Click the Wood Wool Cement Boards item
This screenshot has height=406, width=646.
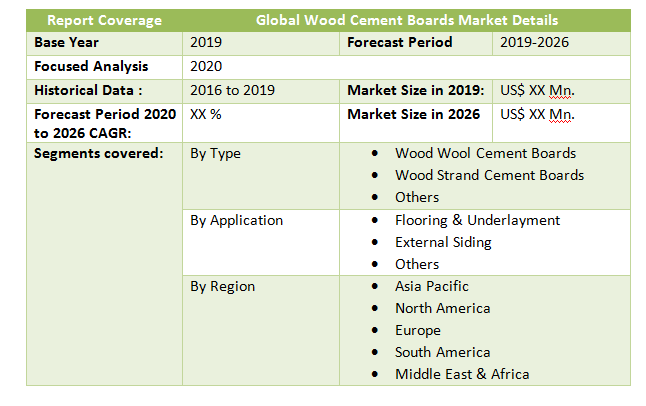[485, 154]
